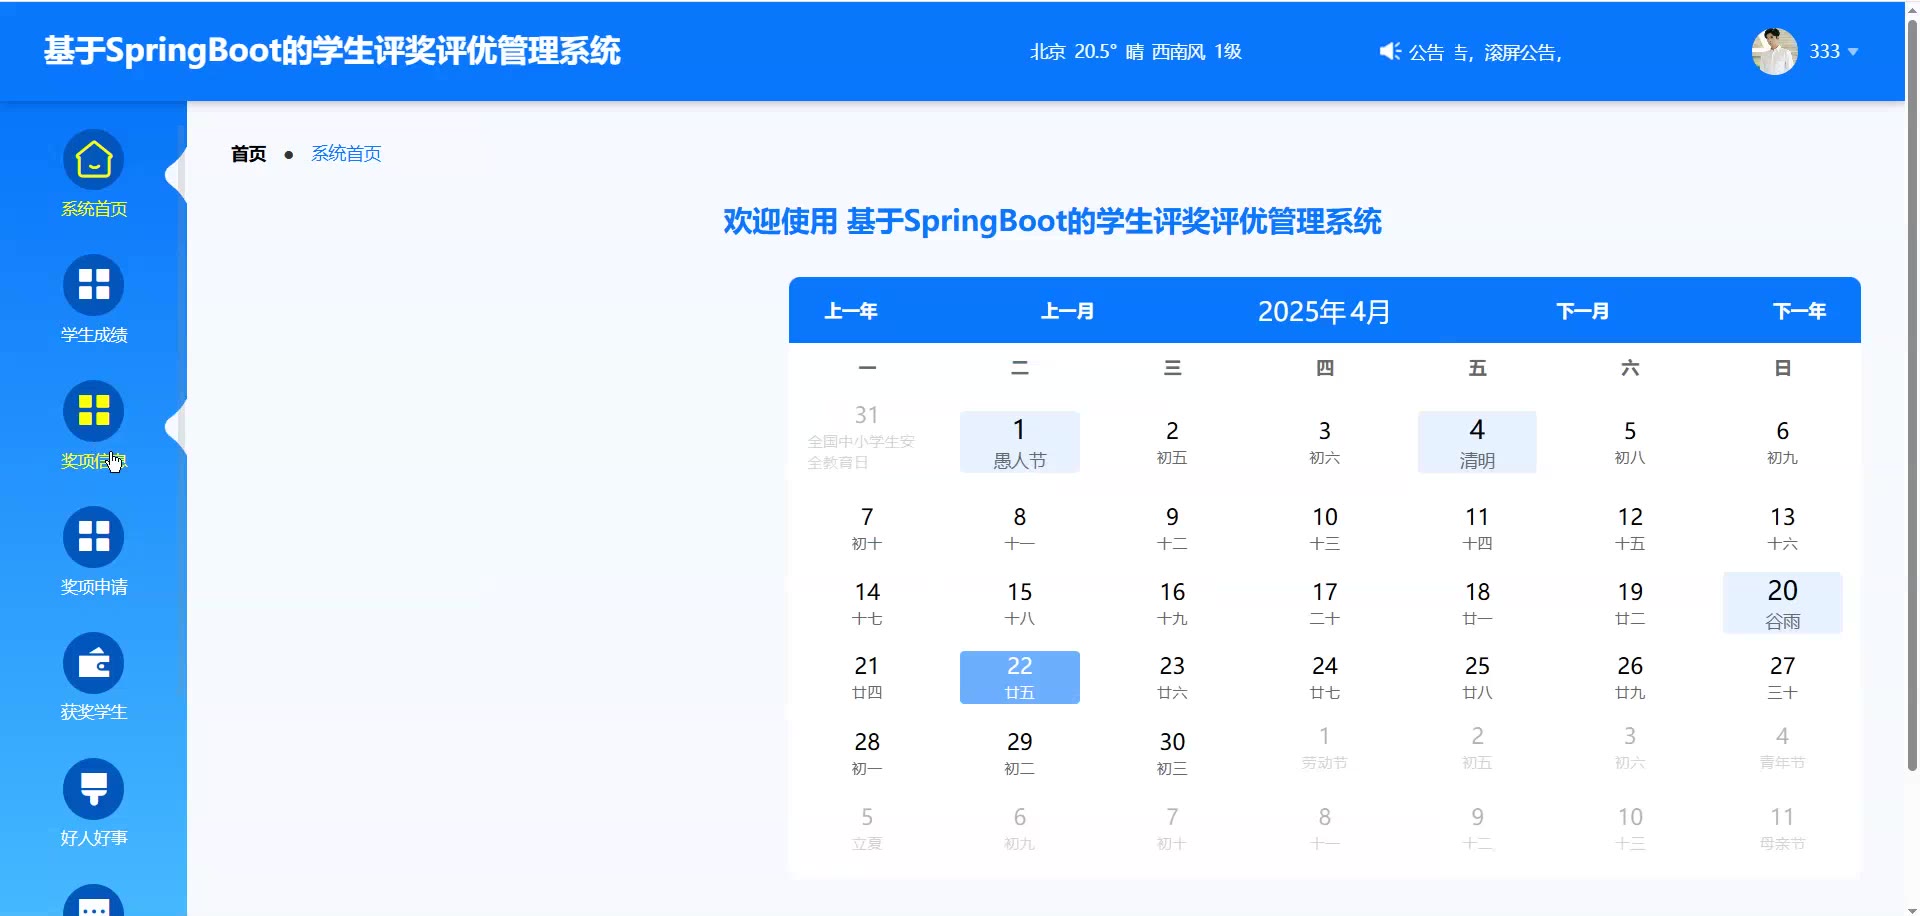The image size is (1920, 916).
Task: Select April 25 廿八 date cell
Action: tap(1477, 677)
